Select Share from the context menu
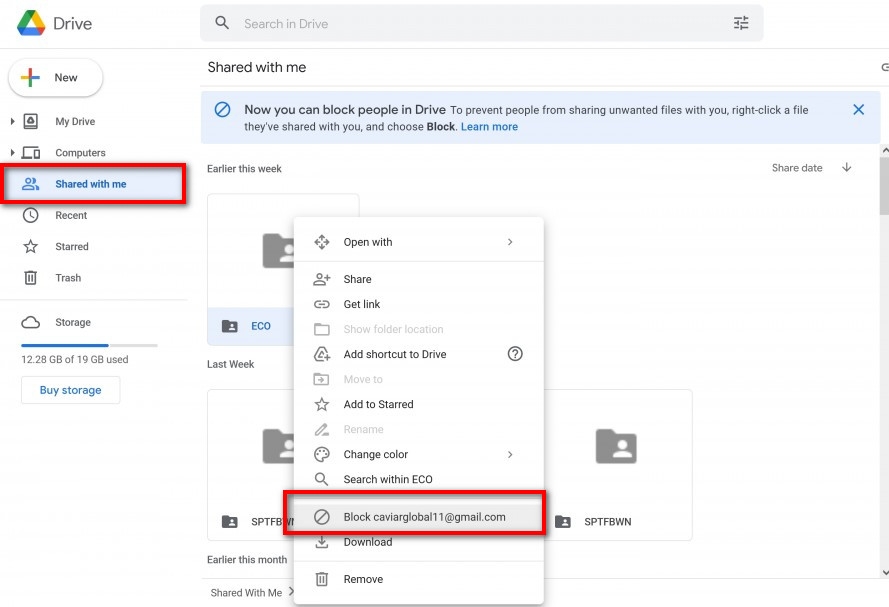Screen dimensions: 889x607 click(x=418, y=279)
